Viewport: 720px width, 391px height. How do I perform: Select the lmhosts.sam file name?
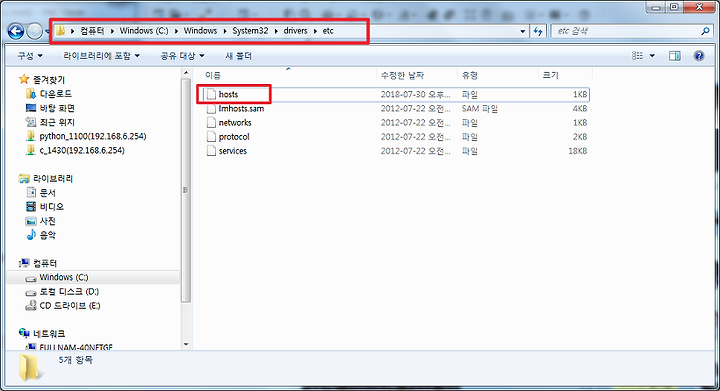coord(242,109)
